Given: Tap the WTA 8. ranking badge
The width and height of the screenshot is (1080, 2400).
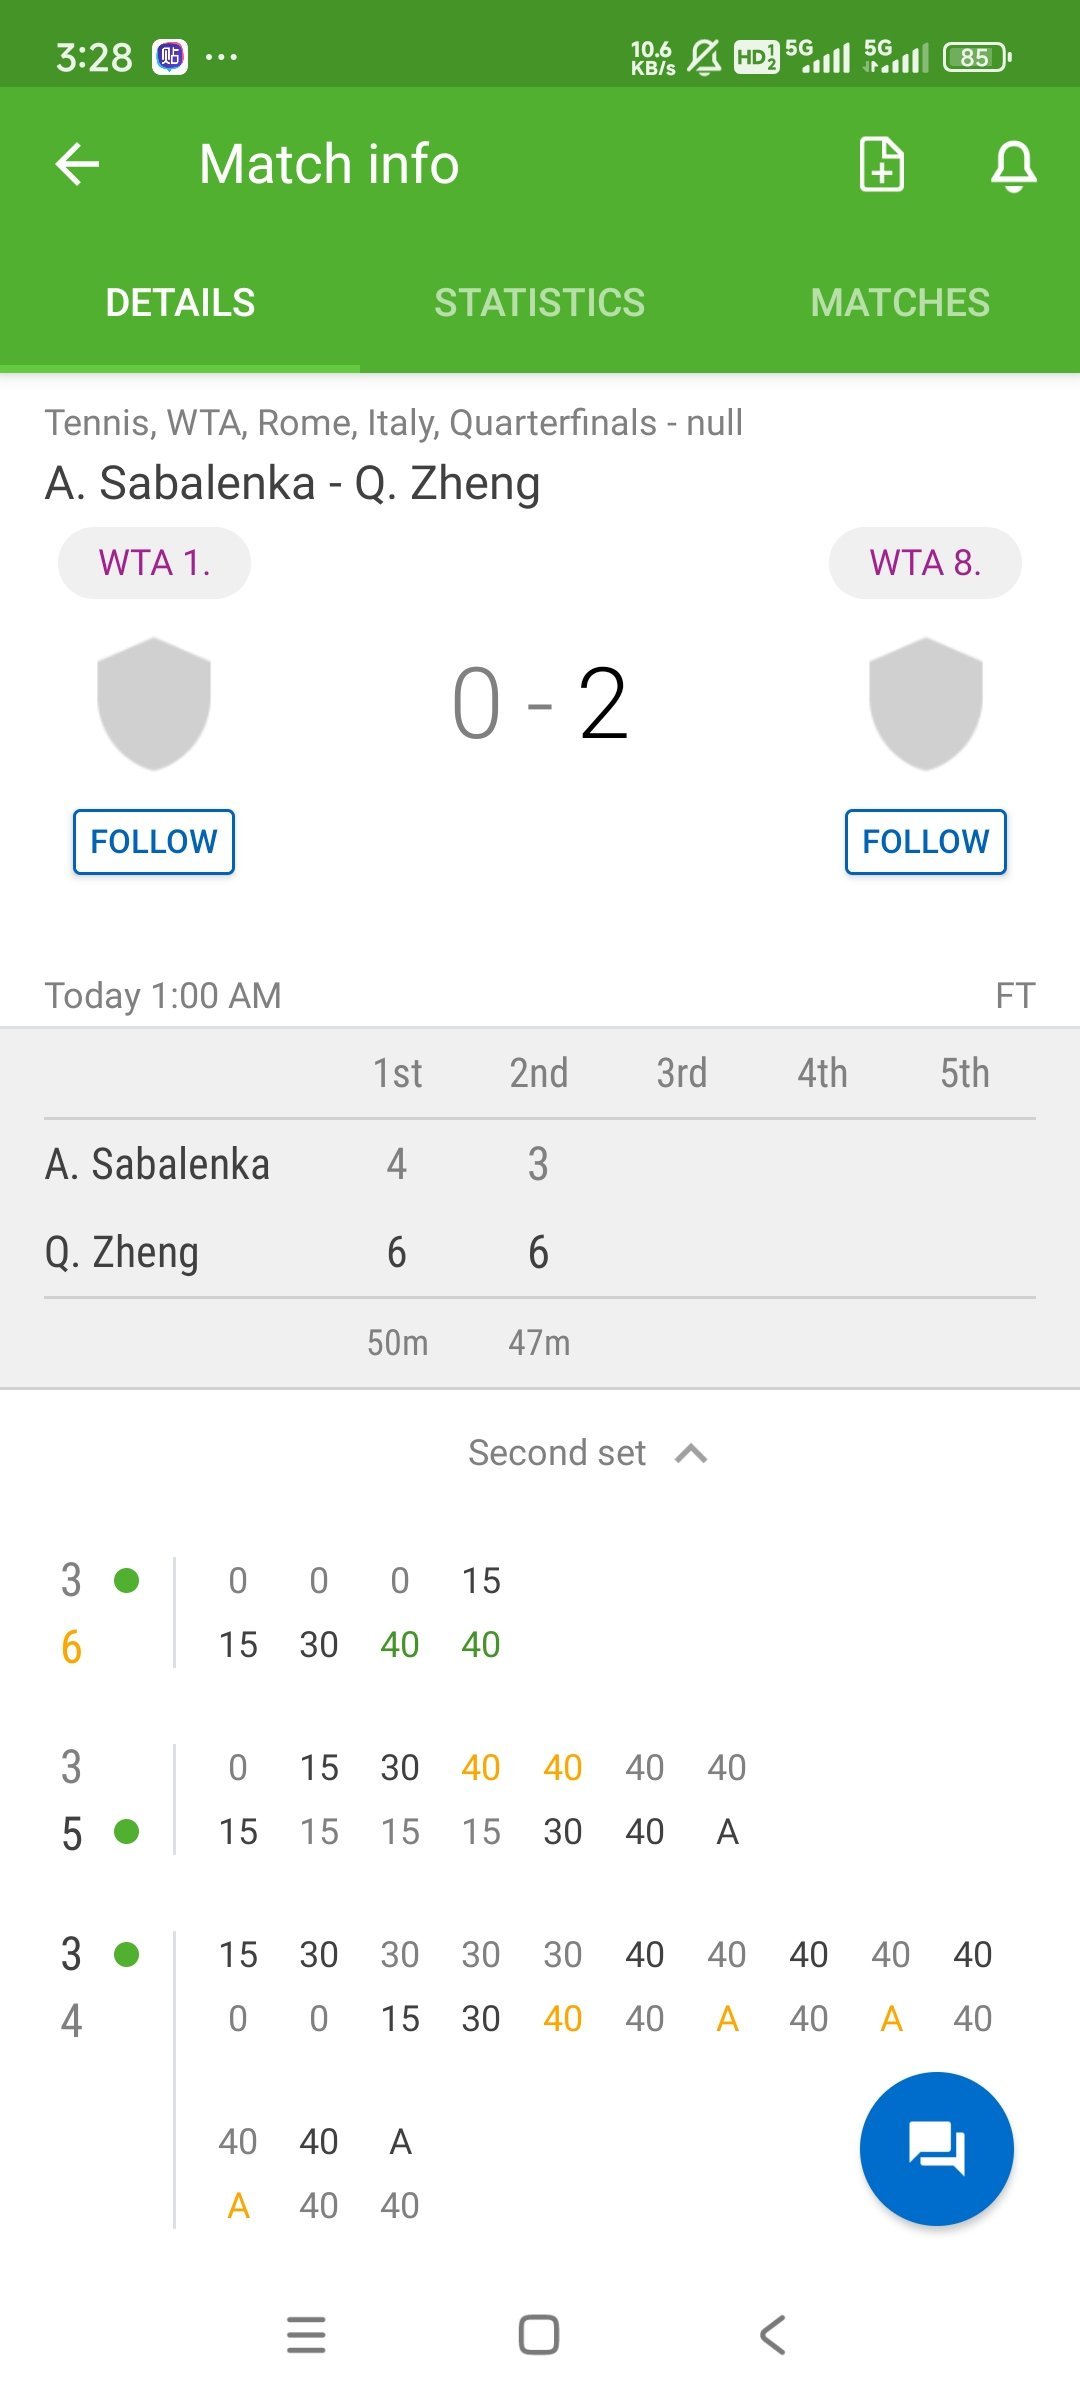Looking at the screenshot, I should point(925,563).
